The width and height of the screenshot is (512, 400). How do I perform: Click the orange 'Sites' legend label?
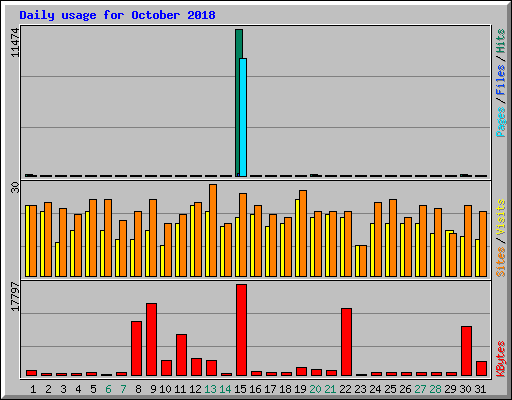[x=500, y=262]
